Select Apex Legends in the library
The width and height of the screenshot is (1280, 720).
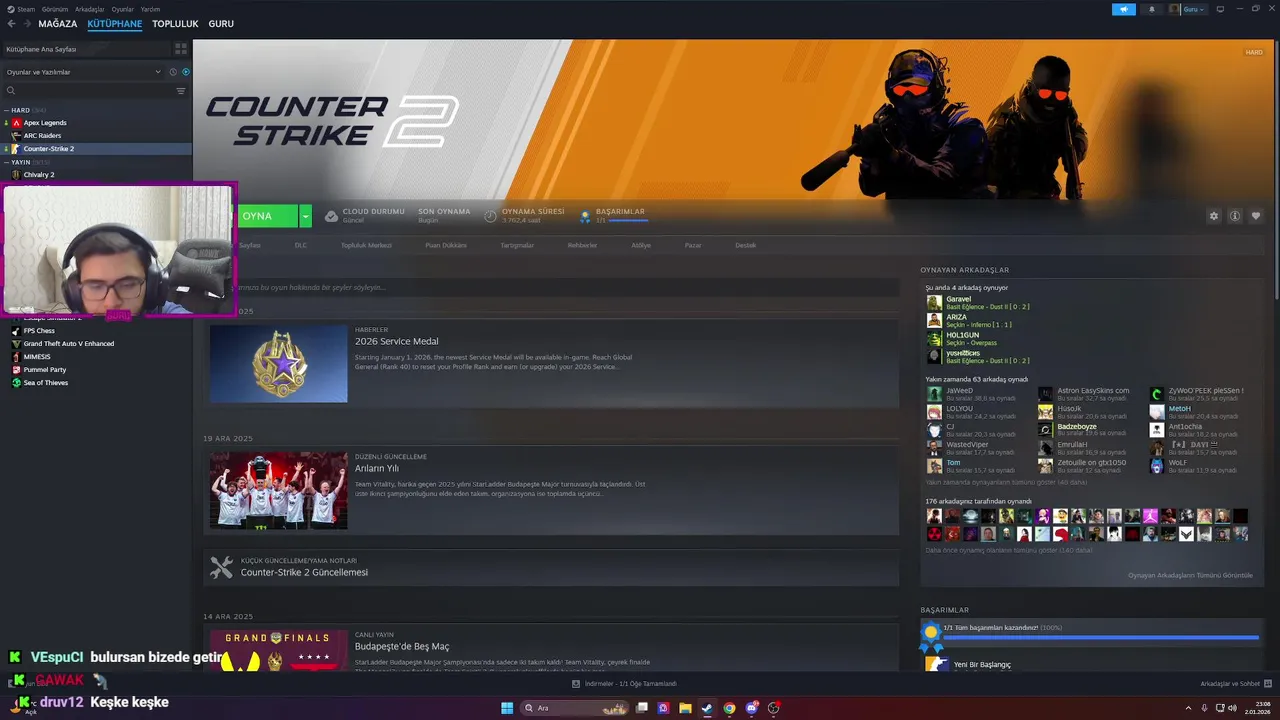pyautogui.click(x=45, y=123)
